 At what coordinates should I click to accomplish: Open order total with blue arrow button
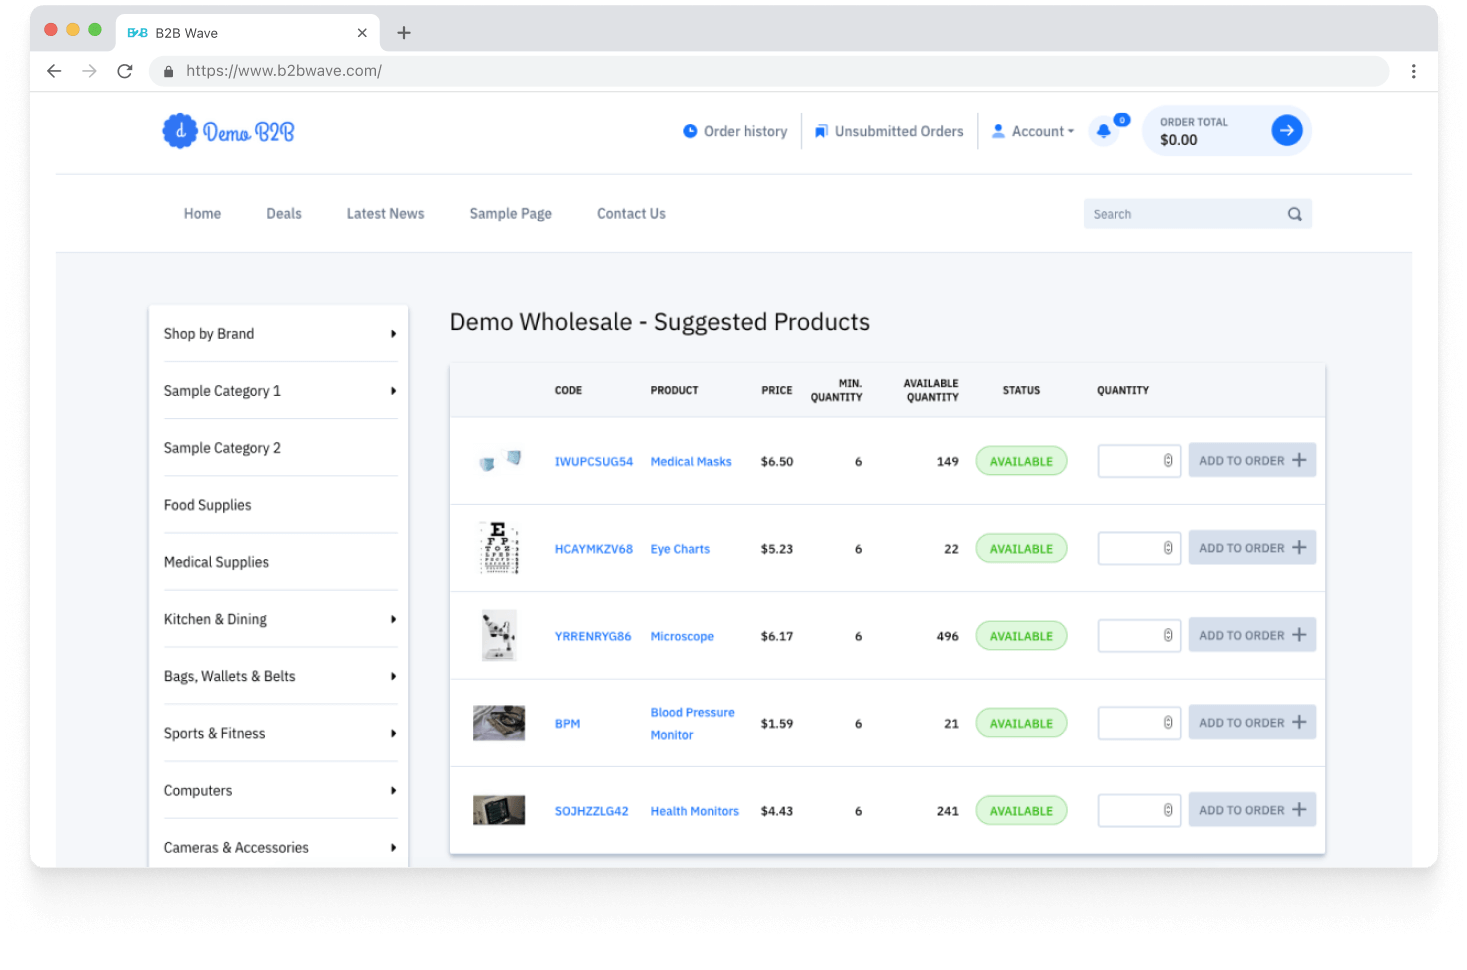coord(1286,130)
